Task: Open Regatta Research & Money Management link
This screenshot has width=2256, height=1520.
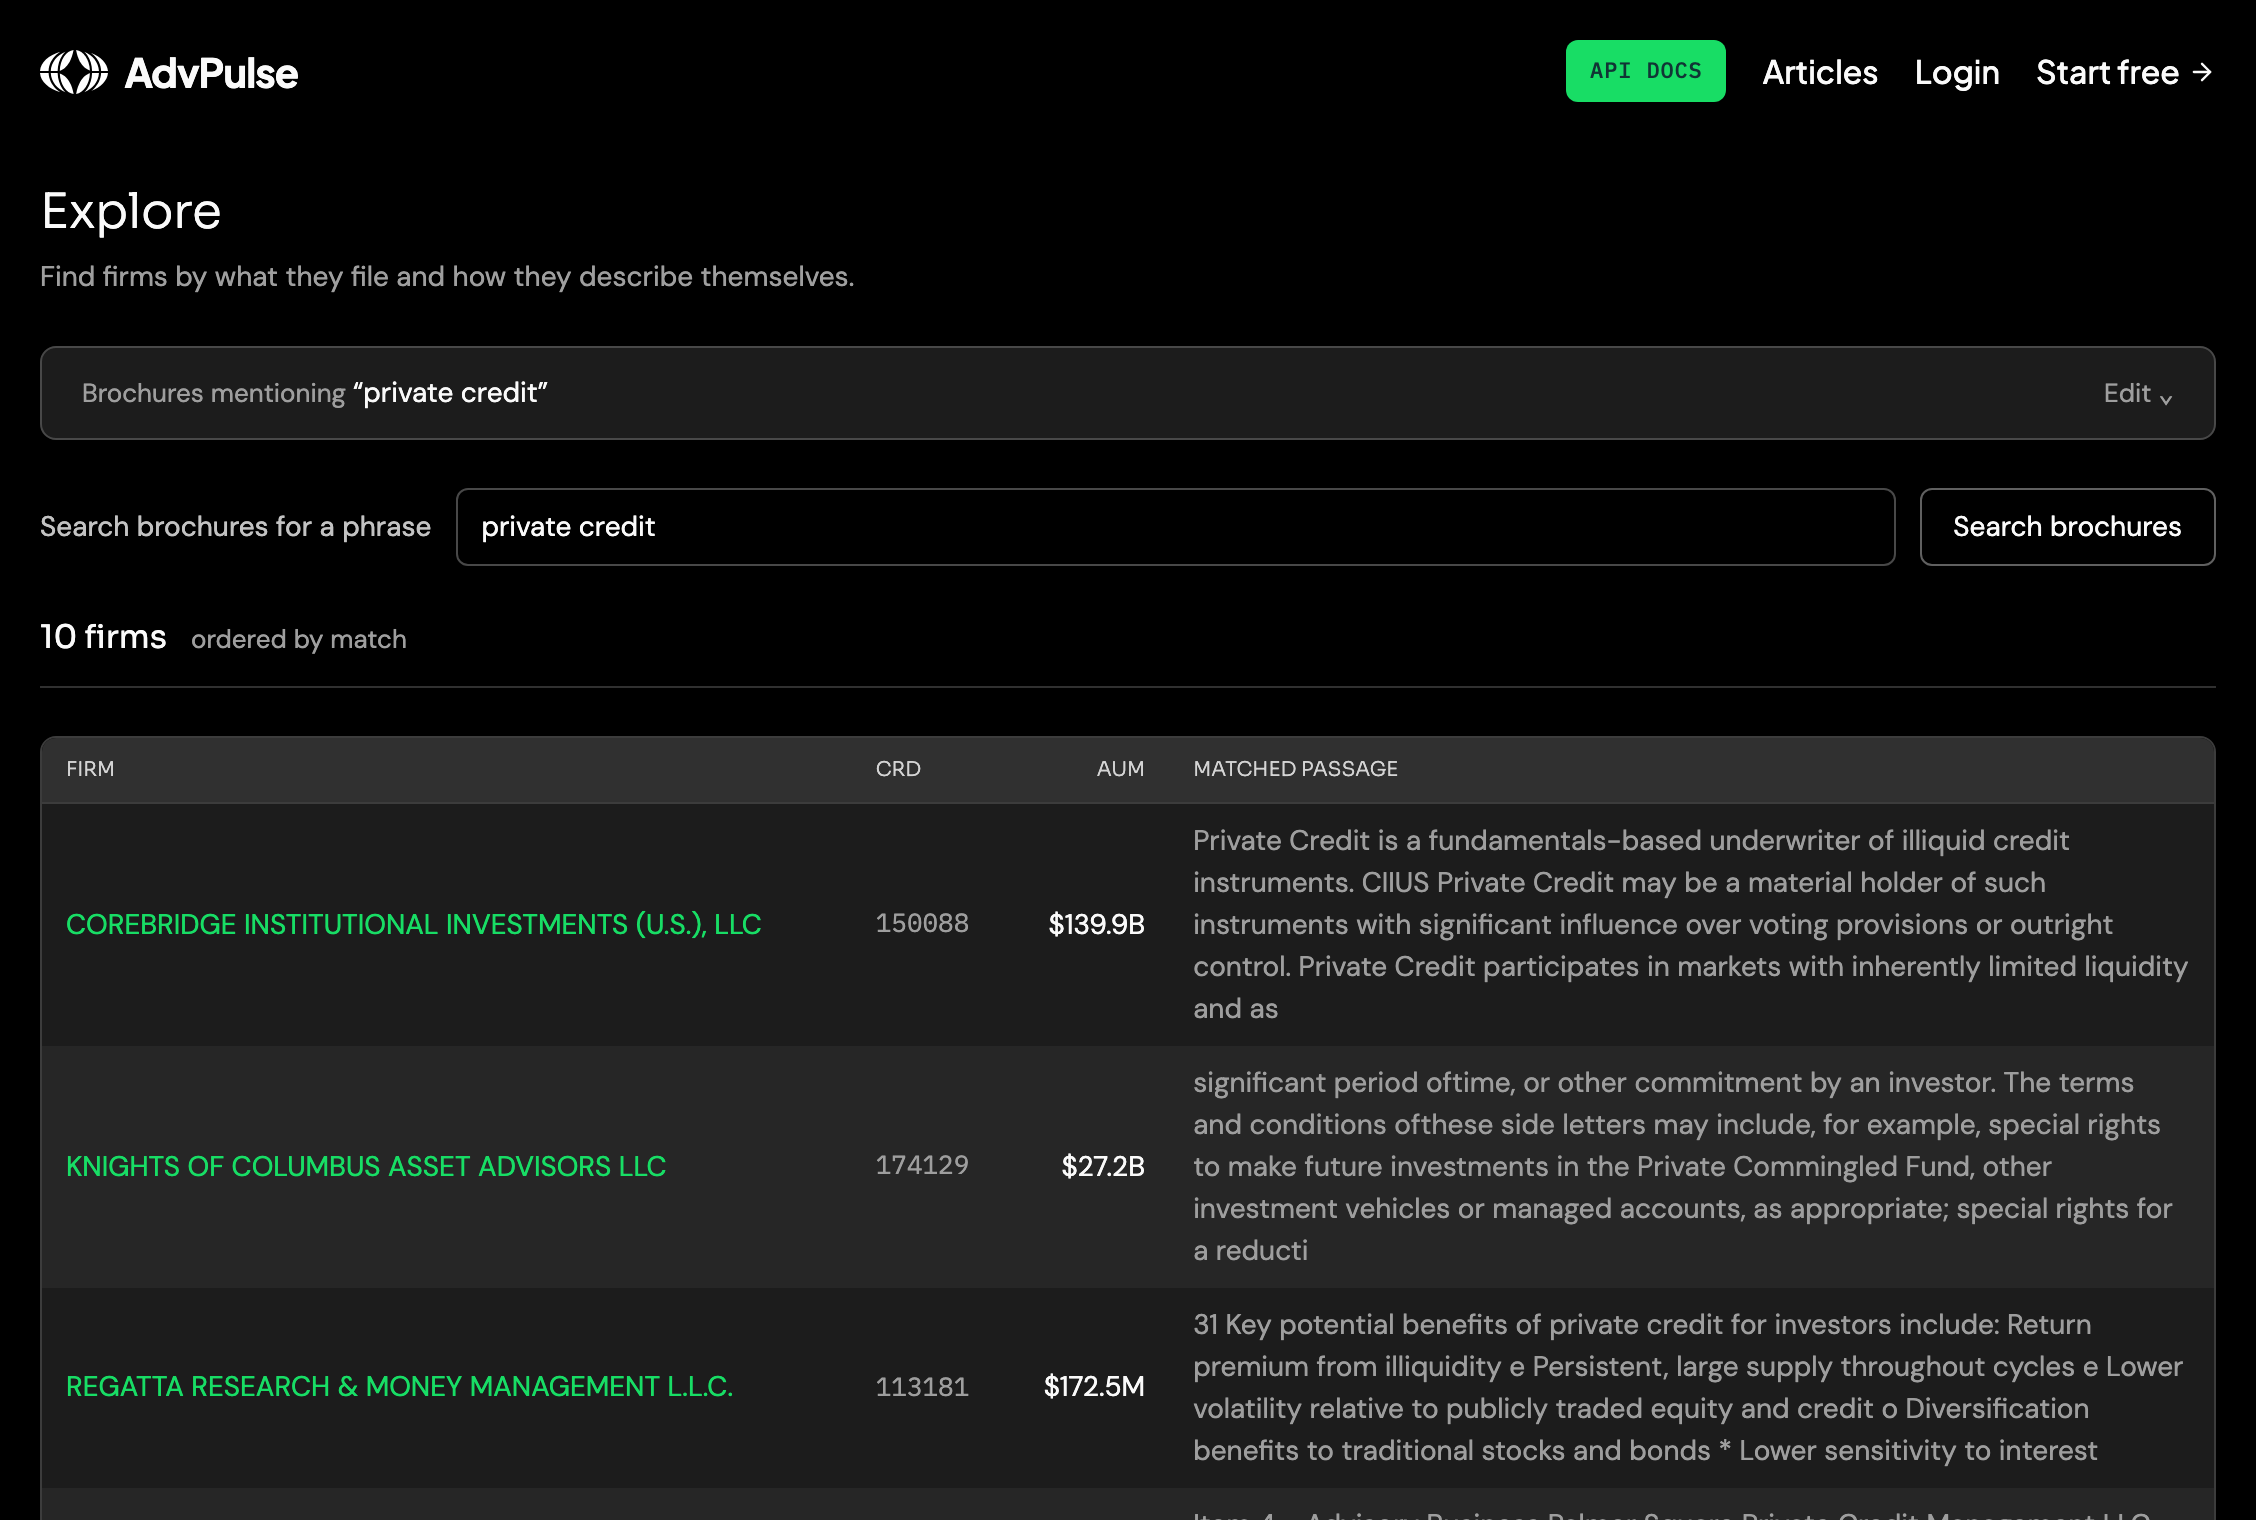Action: click(x=399, y=1386)
